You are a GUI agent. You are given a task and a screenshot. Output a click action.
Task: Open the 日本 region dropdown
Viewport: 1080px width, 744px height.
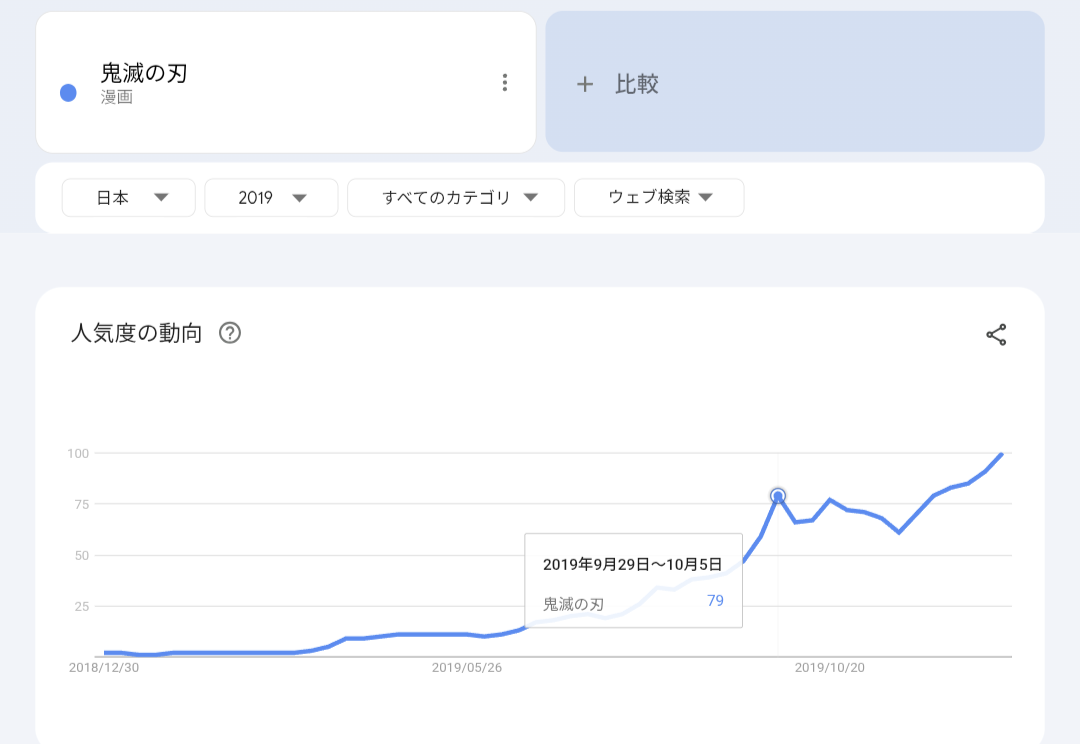click(x=129, y=198)
